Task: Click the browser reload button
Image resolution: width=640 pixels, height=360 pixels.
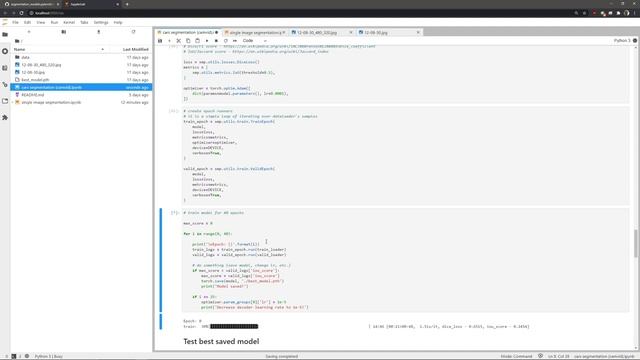Action: pos(22,13)
